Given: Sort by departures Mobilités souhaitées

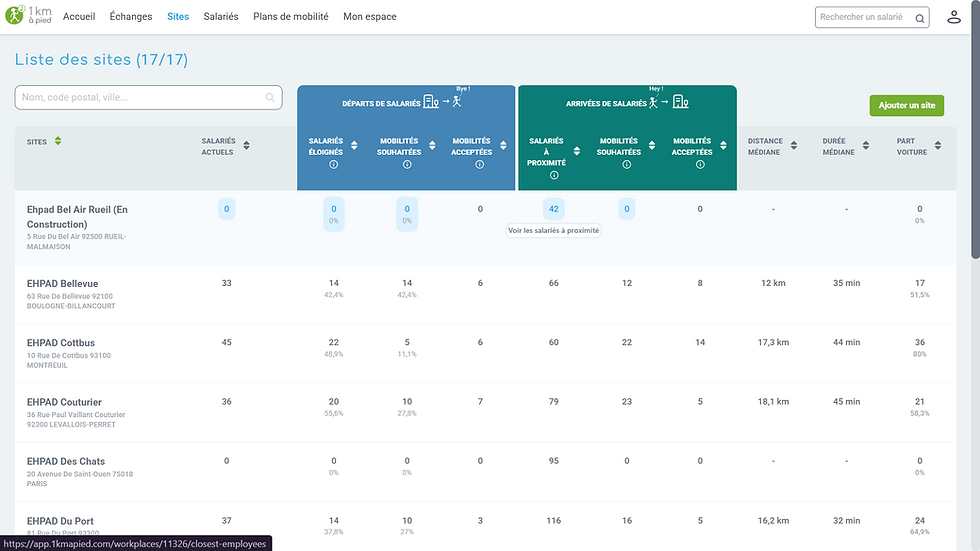Looking at the screenshot, I should click(432, 146).
